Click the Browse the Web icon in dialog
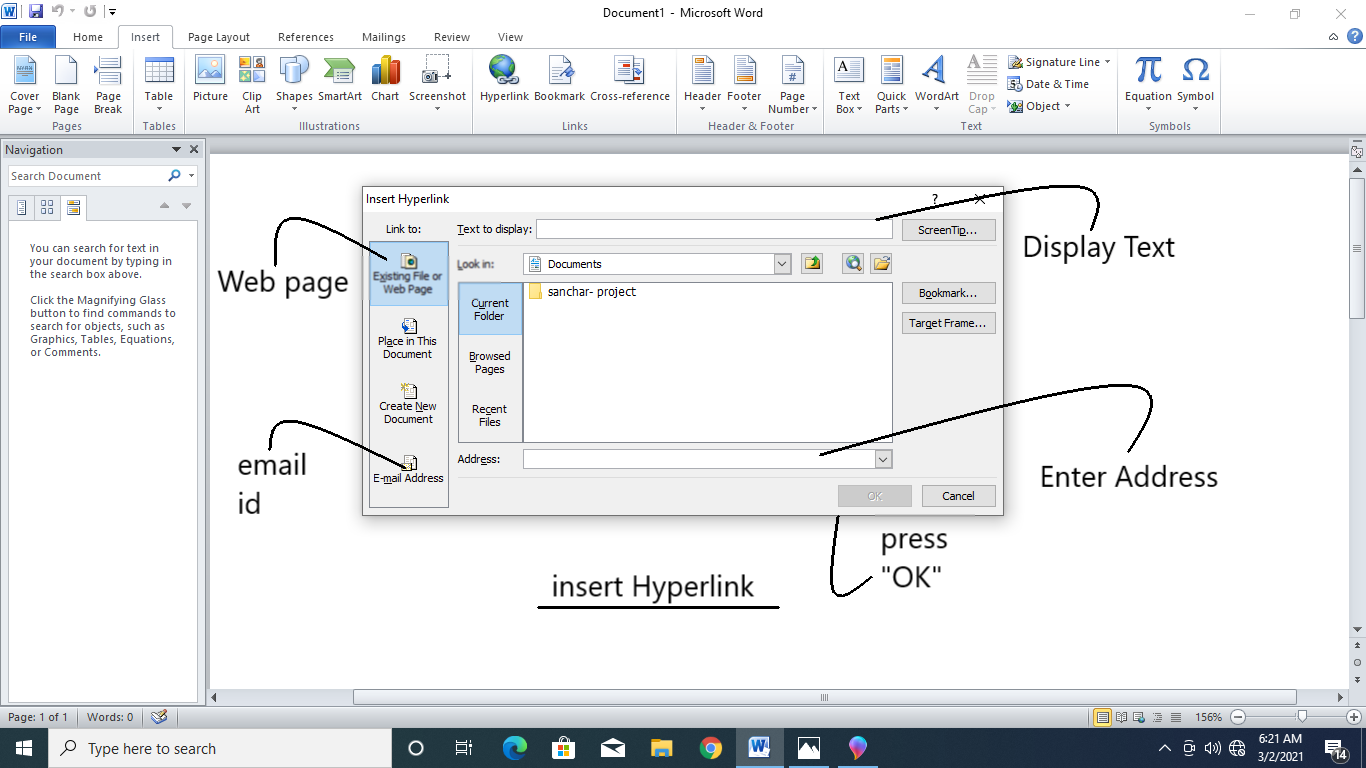The image size is (1366, 768). point(852,264)
